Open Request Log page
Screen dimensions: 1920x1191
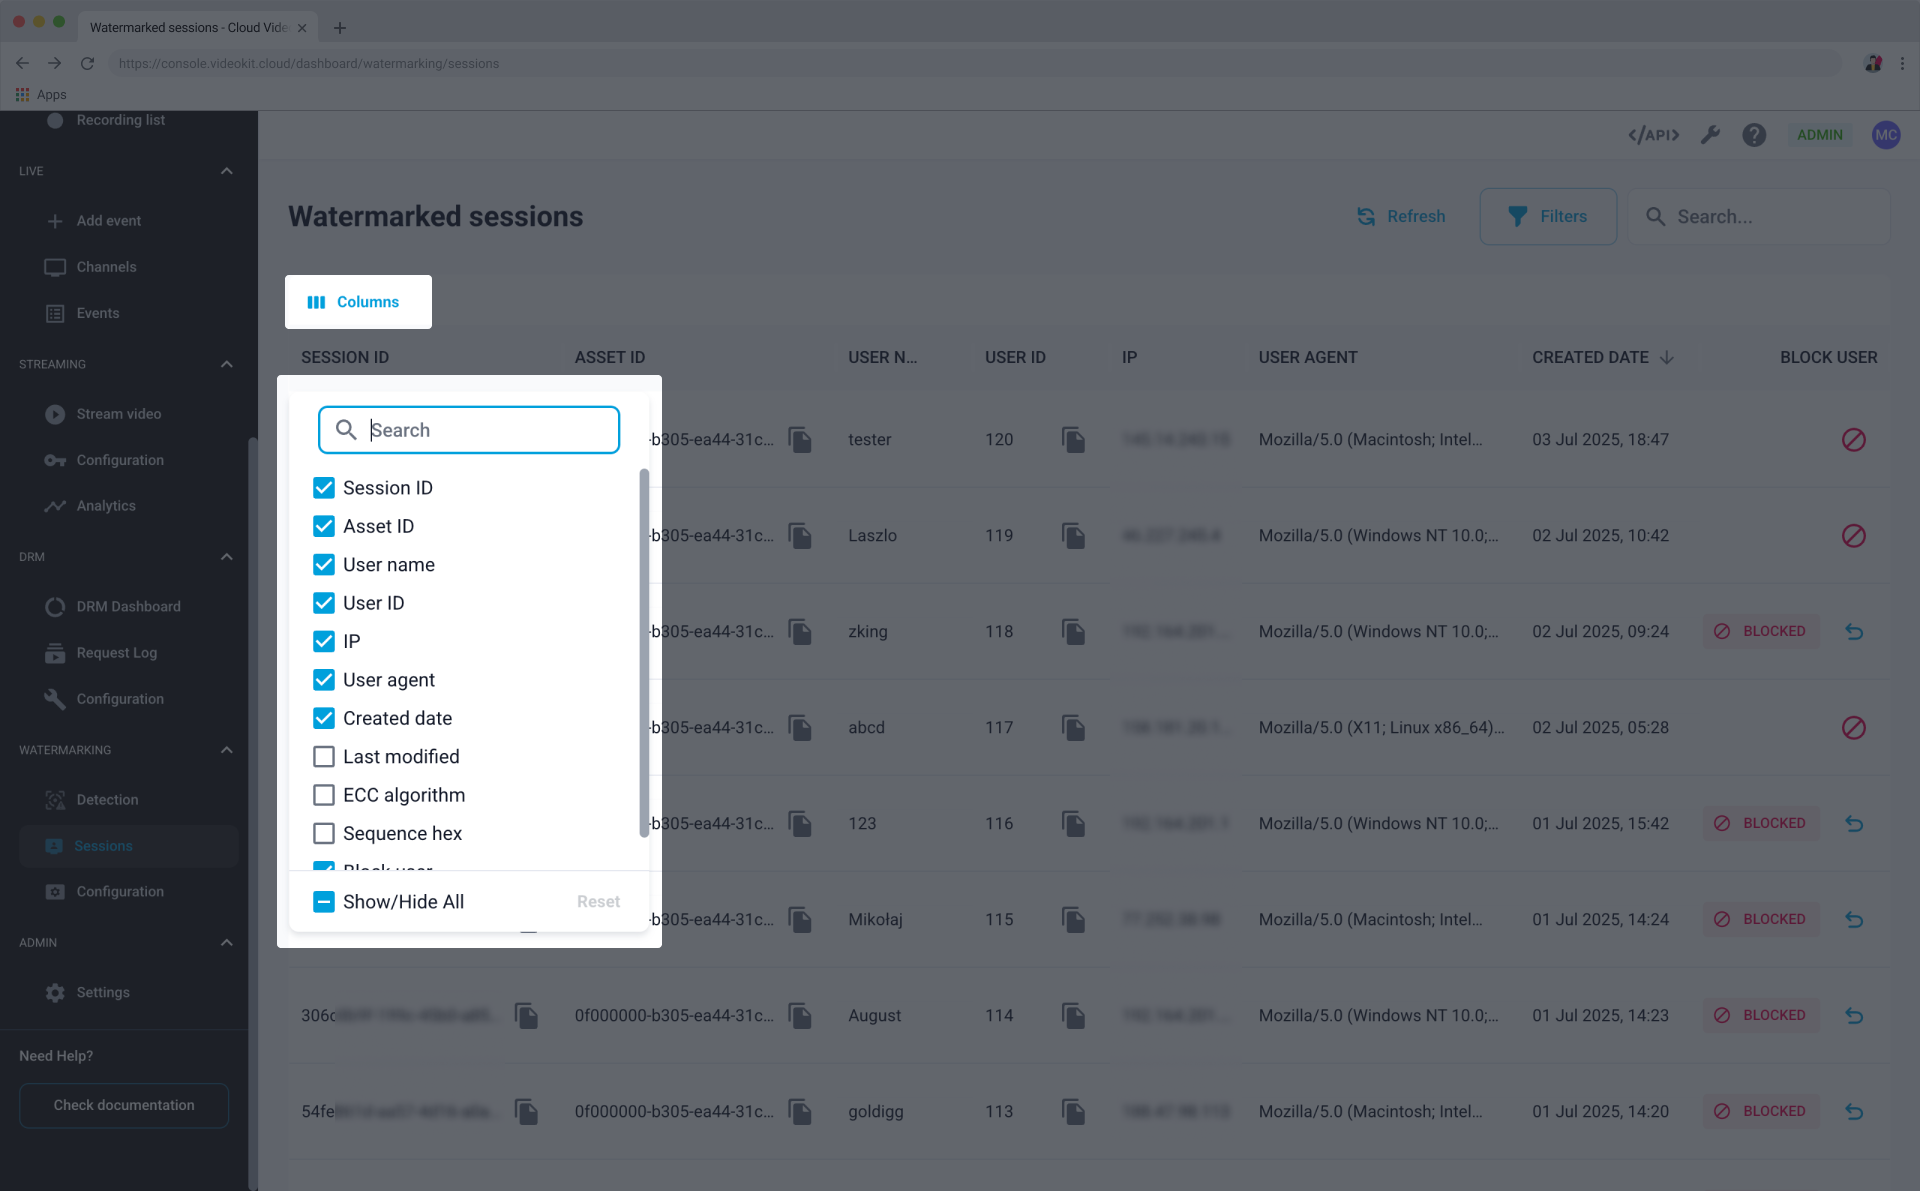tap(116, 653)
